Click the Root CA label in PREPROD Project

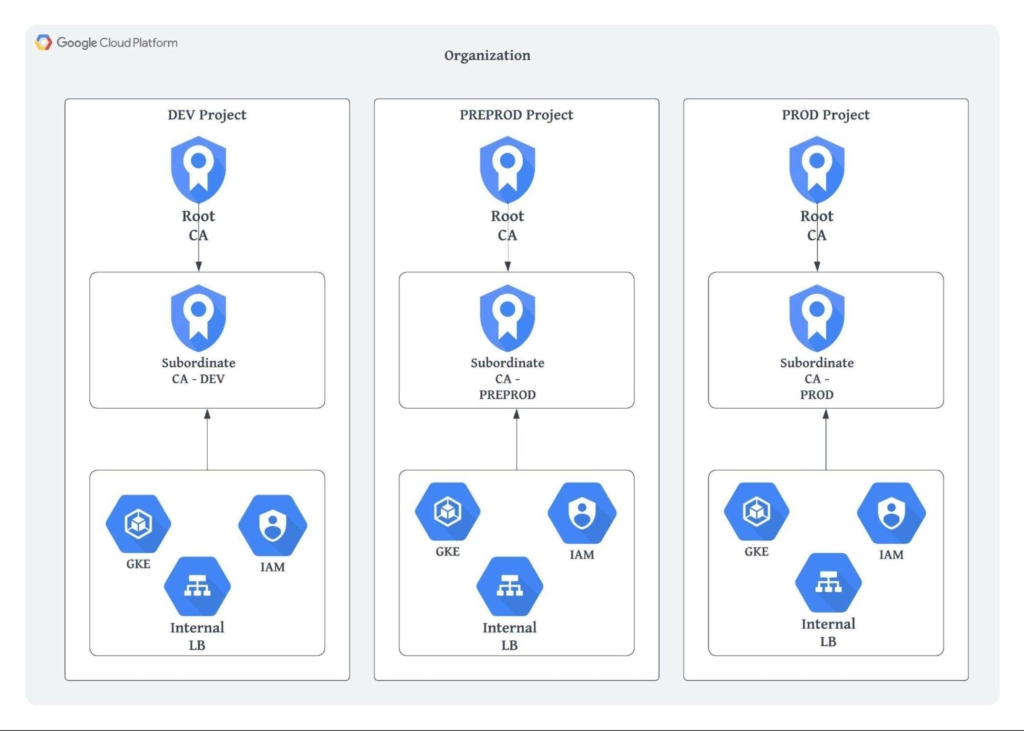point(507,225)
